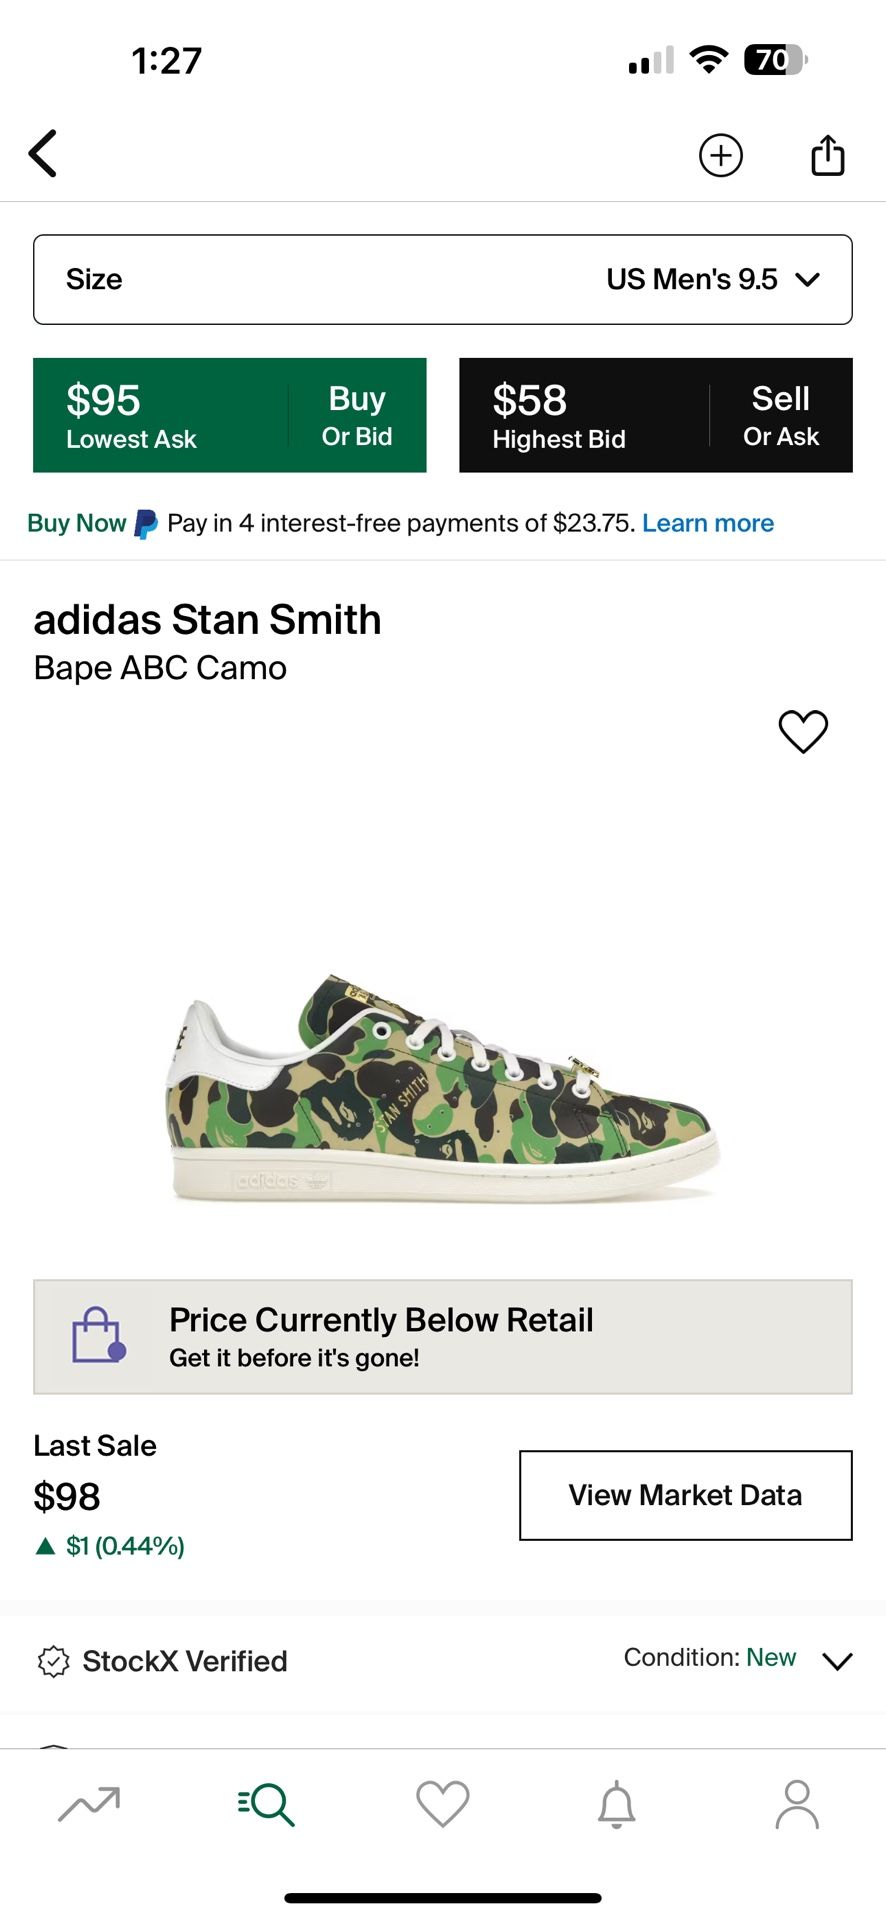Tap the purple shopping bag icon
This screenshot has width=886, height=1920.
click(x=98, y=1336)
